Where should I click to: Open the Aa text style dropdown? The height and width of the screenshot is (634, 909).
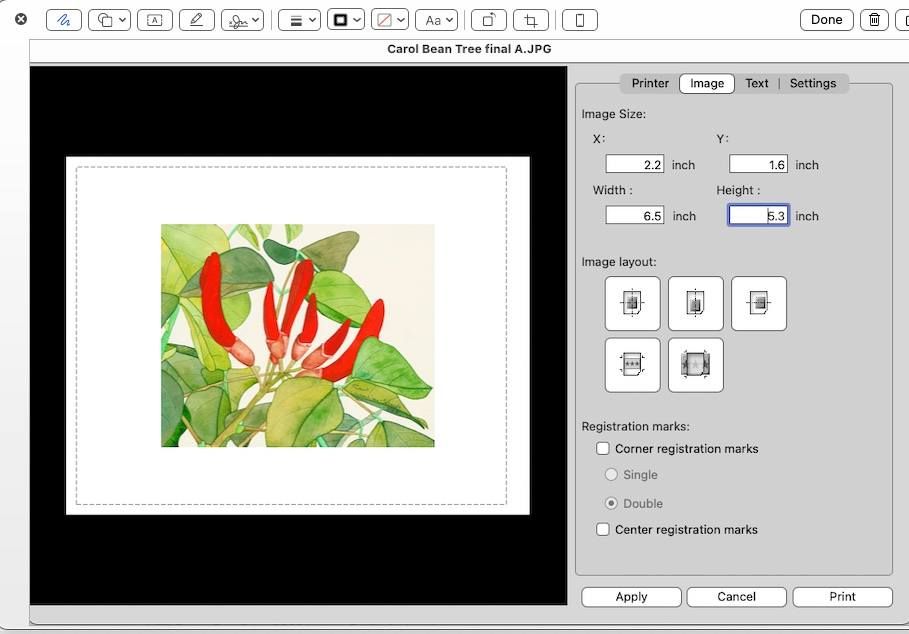(x=437, y=20)
